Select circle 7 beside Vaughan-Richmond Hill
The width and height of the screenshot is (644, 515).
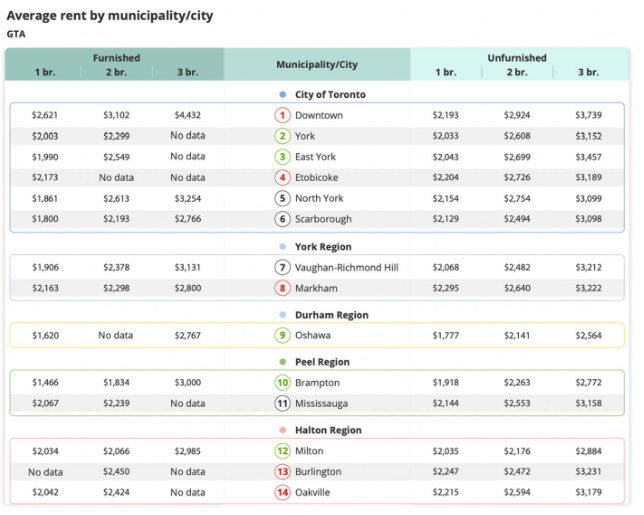[x=283, y=268]
